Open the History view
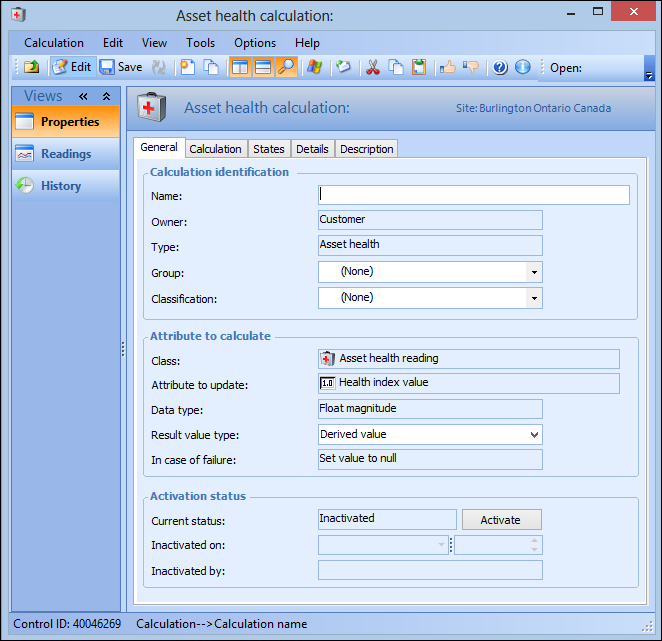The width and height of the screenshot is (662, 641). (x=60, y=186)
